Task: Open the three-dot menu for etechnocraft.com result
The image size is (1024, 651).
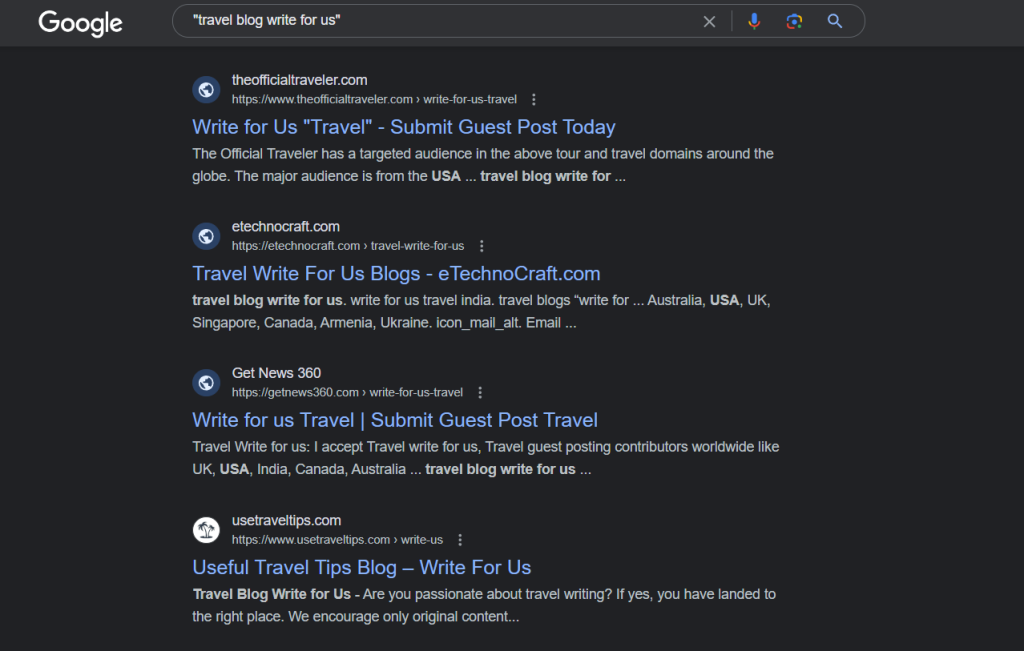Action: coord(481,245)
